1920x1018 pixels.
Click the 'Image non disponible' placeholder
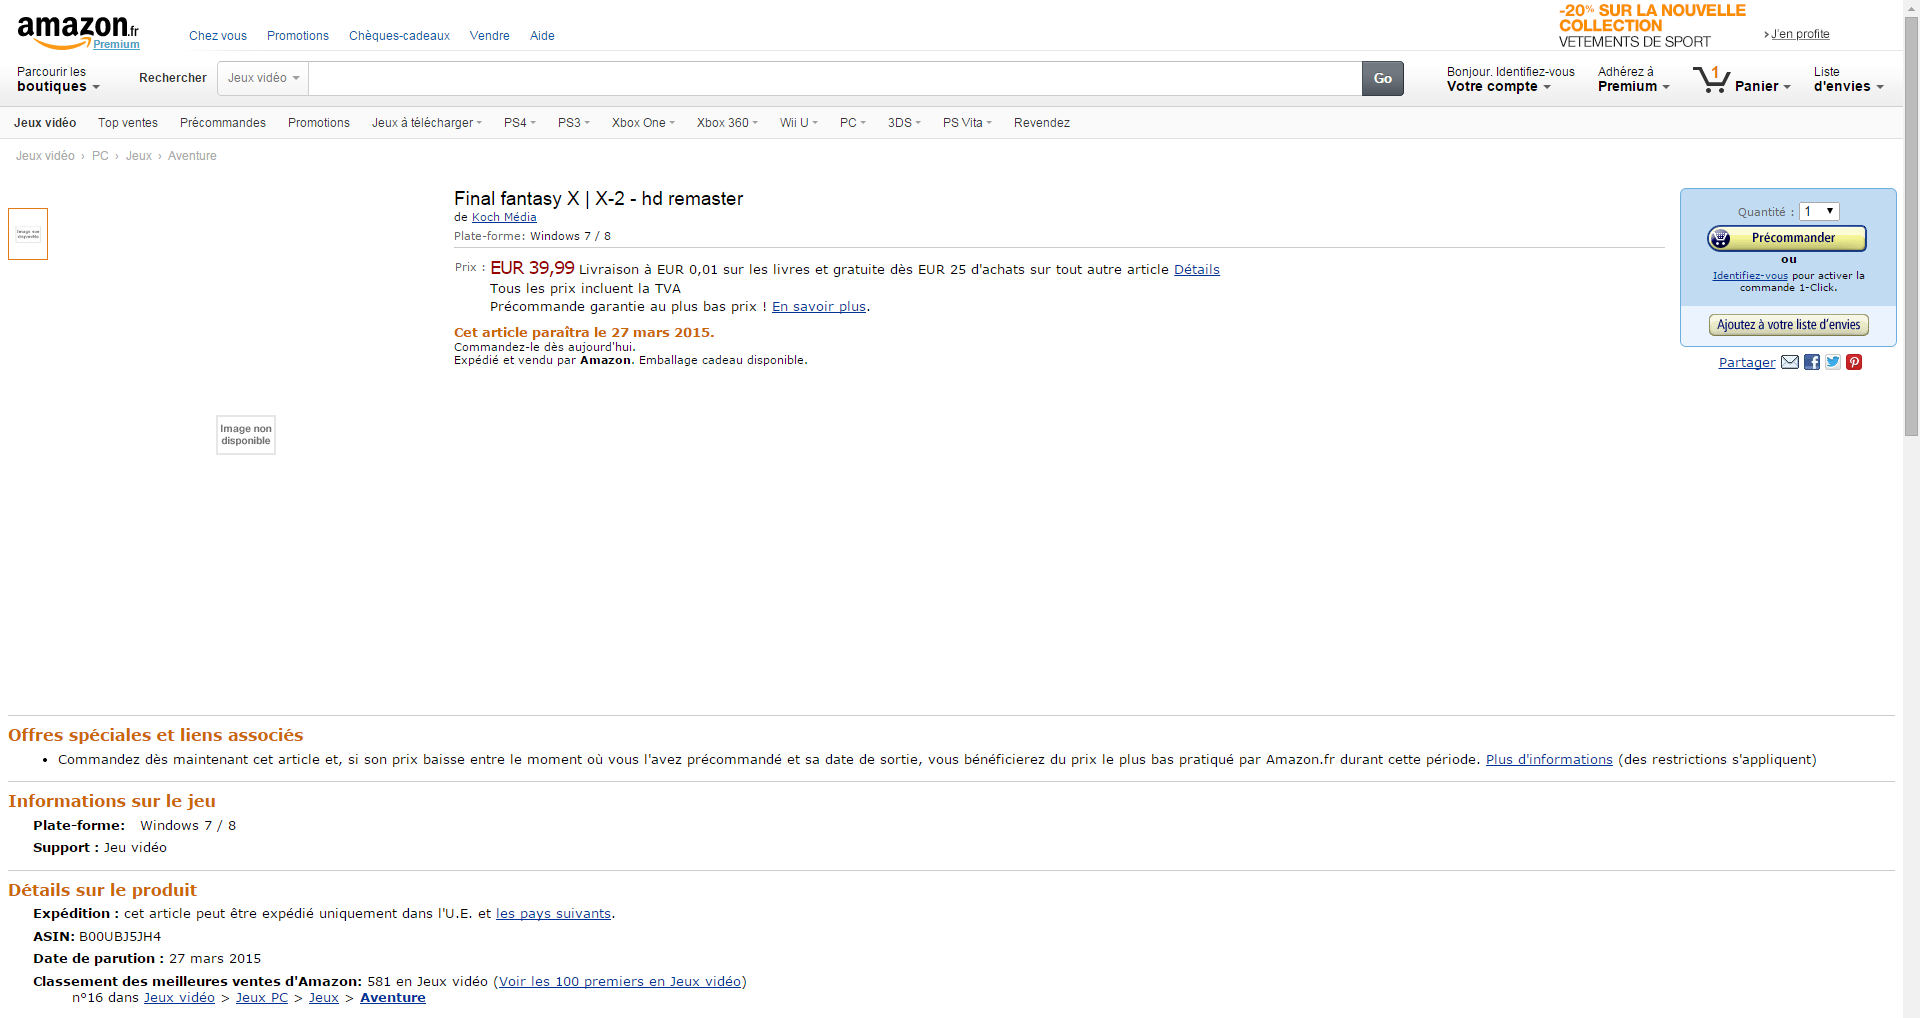(x=246, y=435)
